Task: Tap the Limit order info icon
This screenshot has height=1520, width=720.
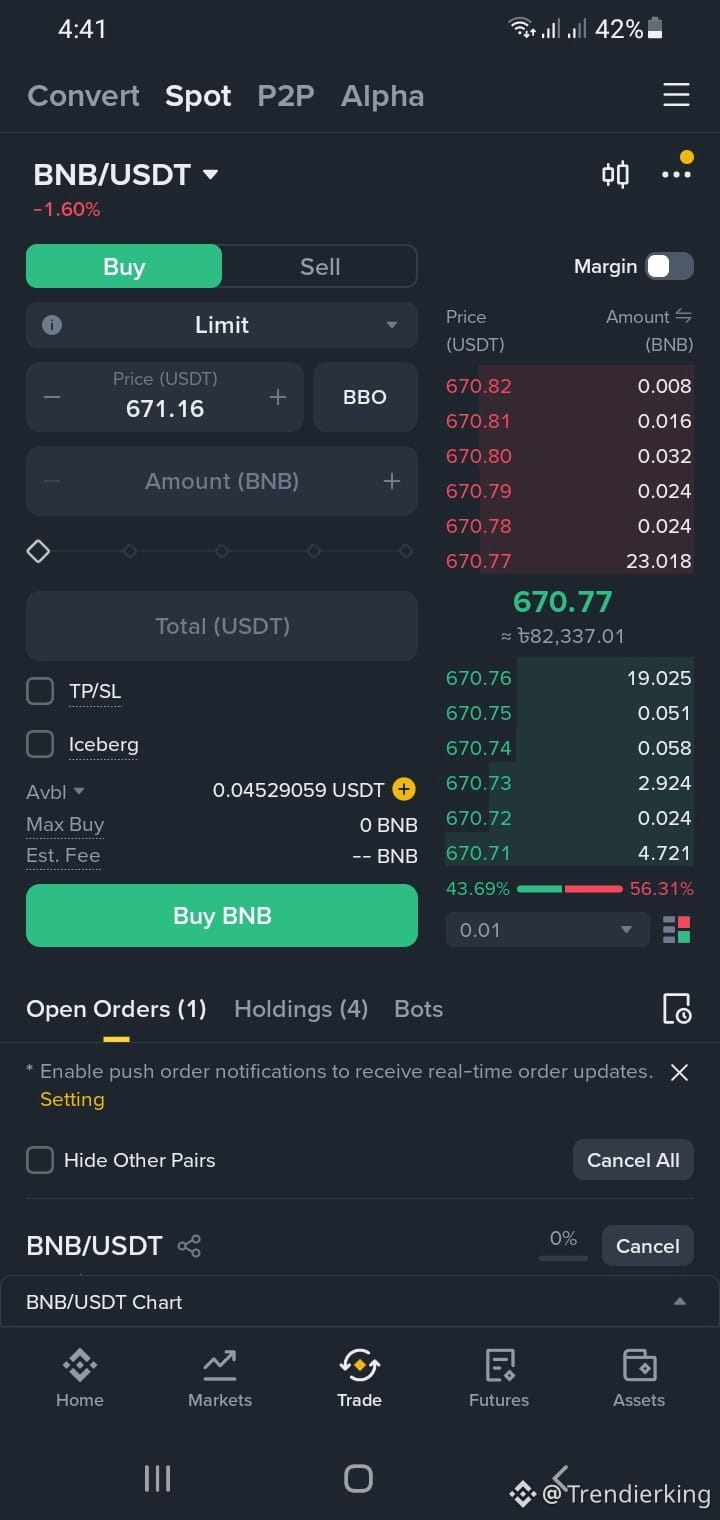Action: pos(52,325)
